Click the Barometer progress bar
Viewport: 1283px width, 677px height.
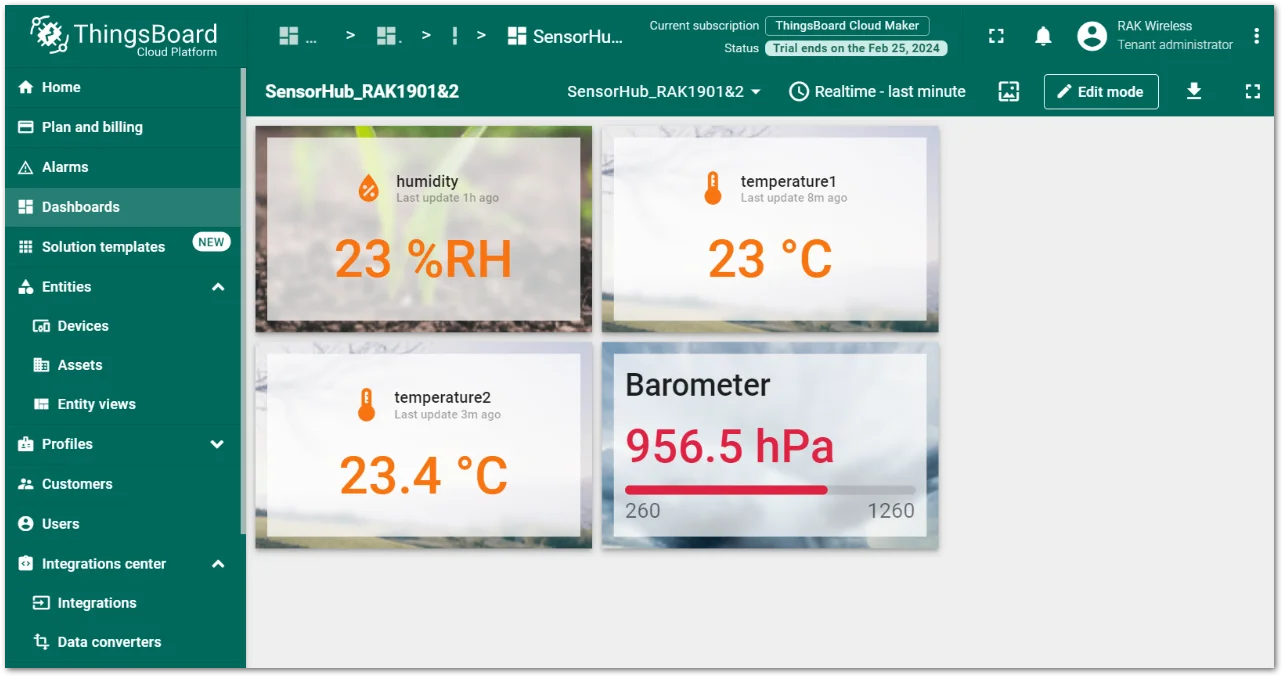(x=770, y=490)
